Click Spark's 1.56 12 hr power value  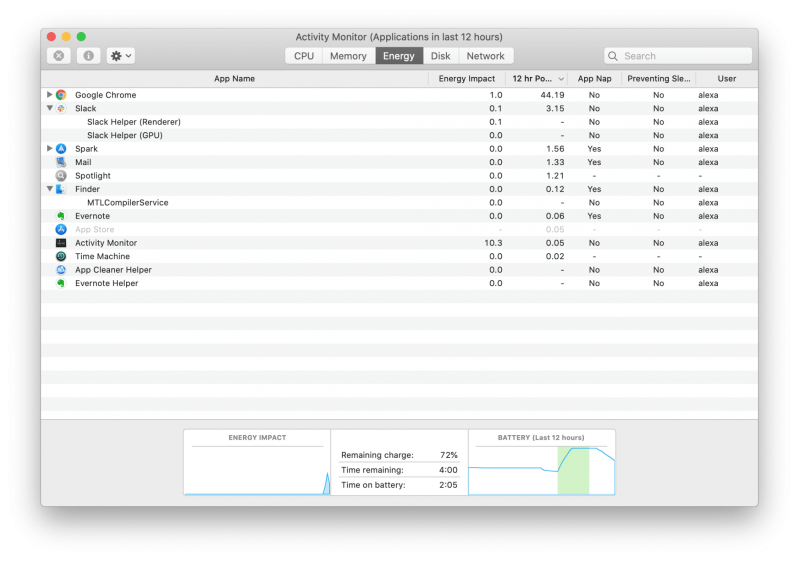tap(555, 148)
